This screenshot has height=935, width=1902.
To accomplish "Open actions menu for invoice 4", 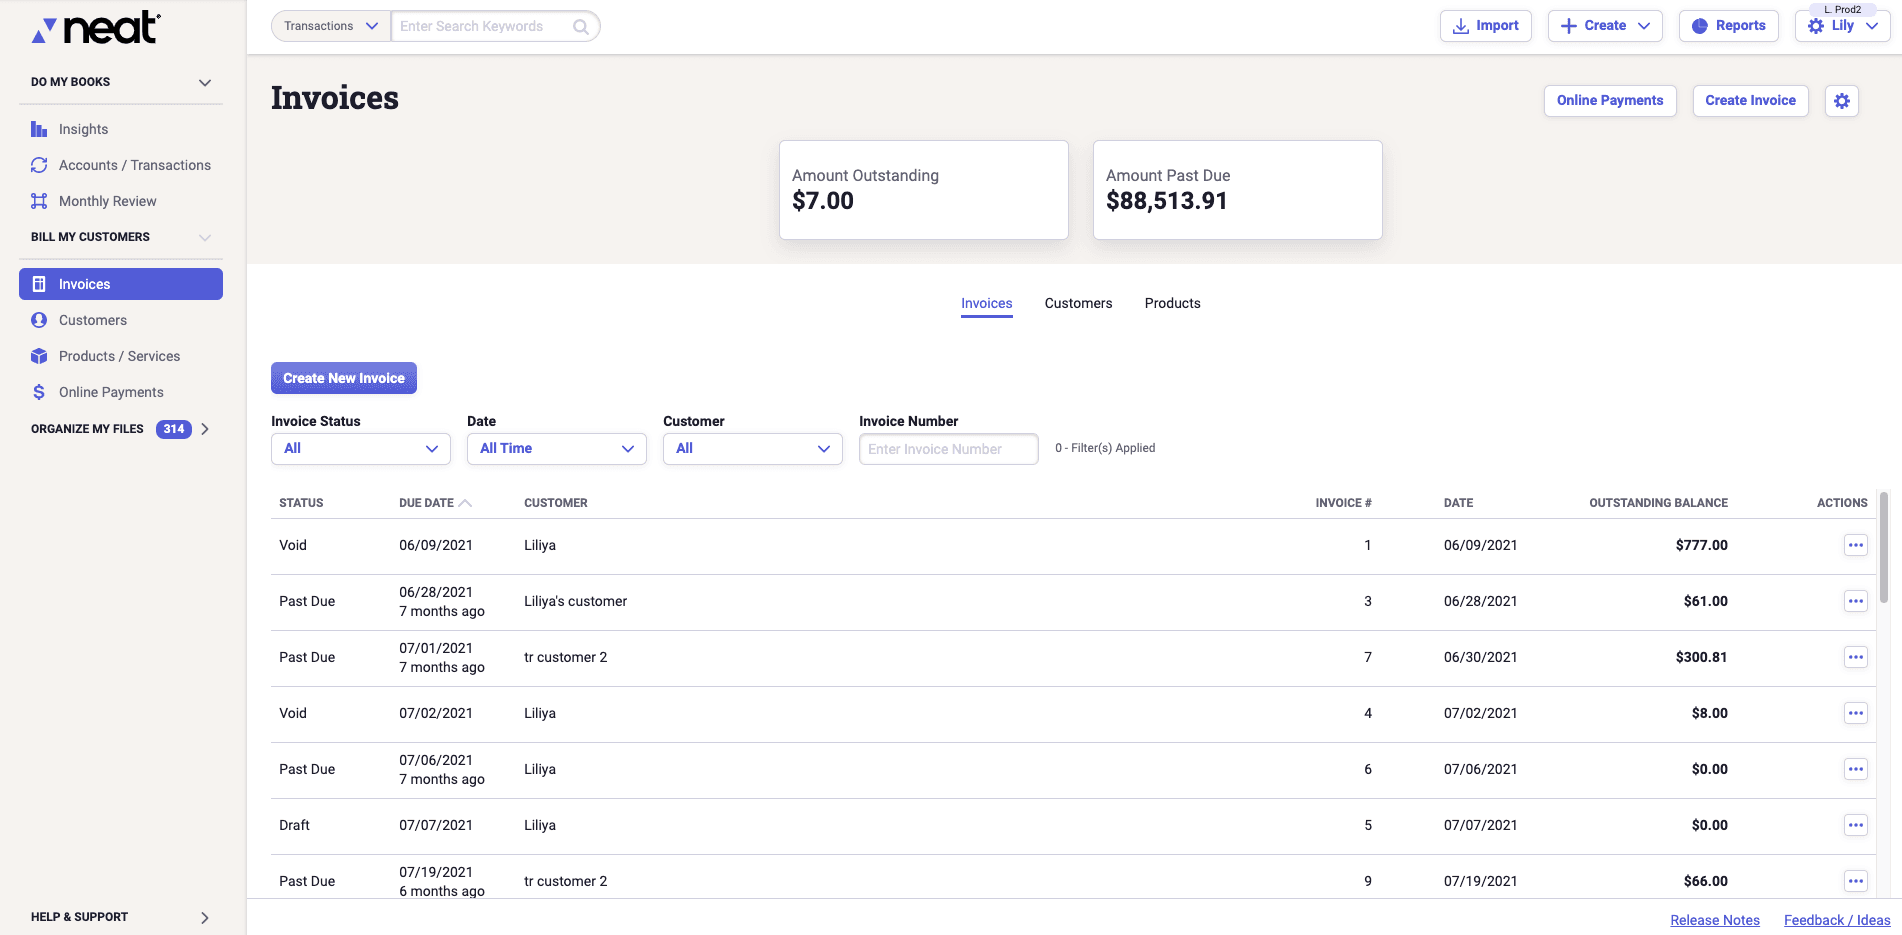I will coord(1856,713).
